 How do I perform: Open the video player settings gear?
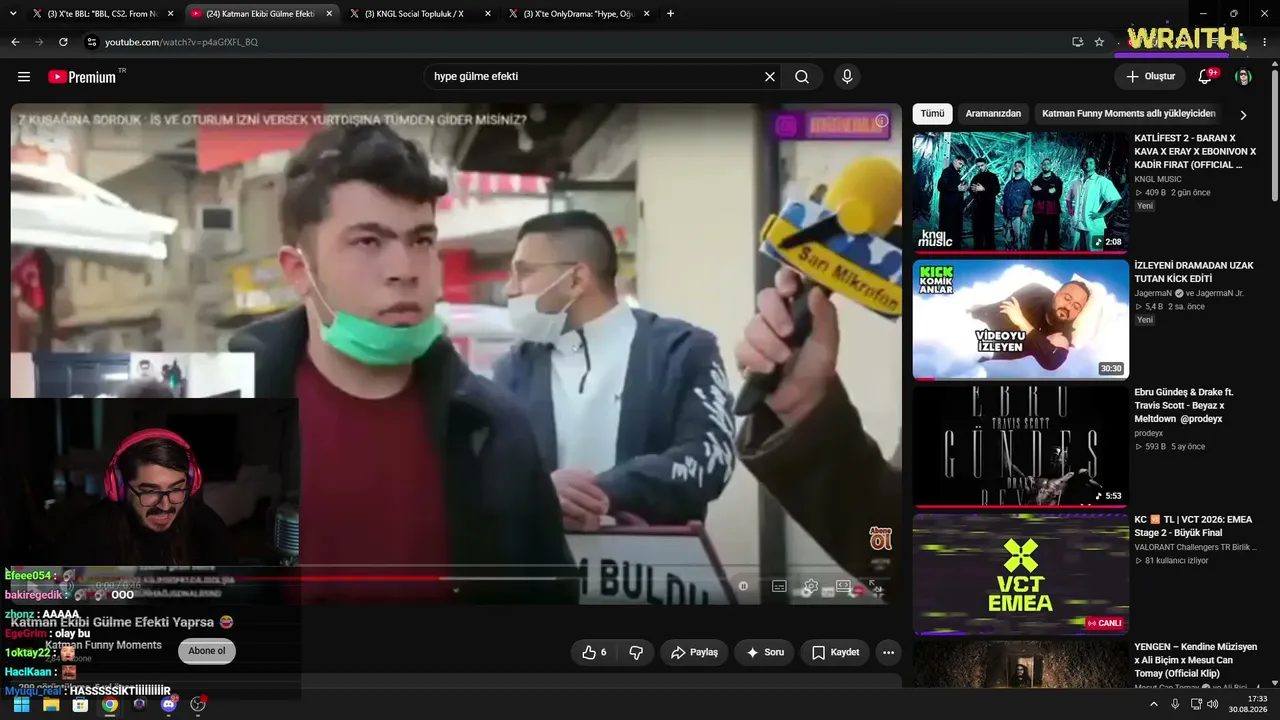[811, 586]
